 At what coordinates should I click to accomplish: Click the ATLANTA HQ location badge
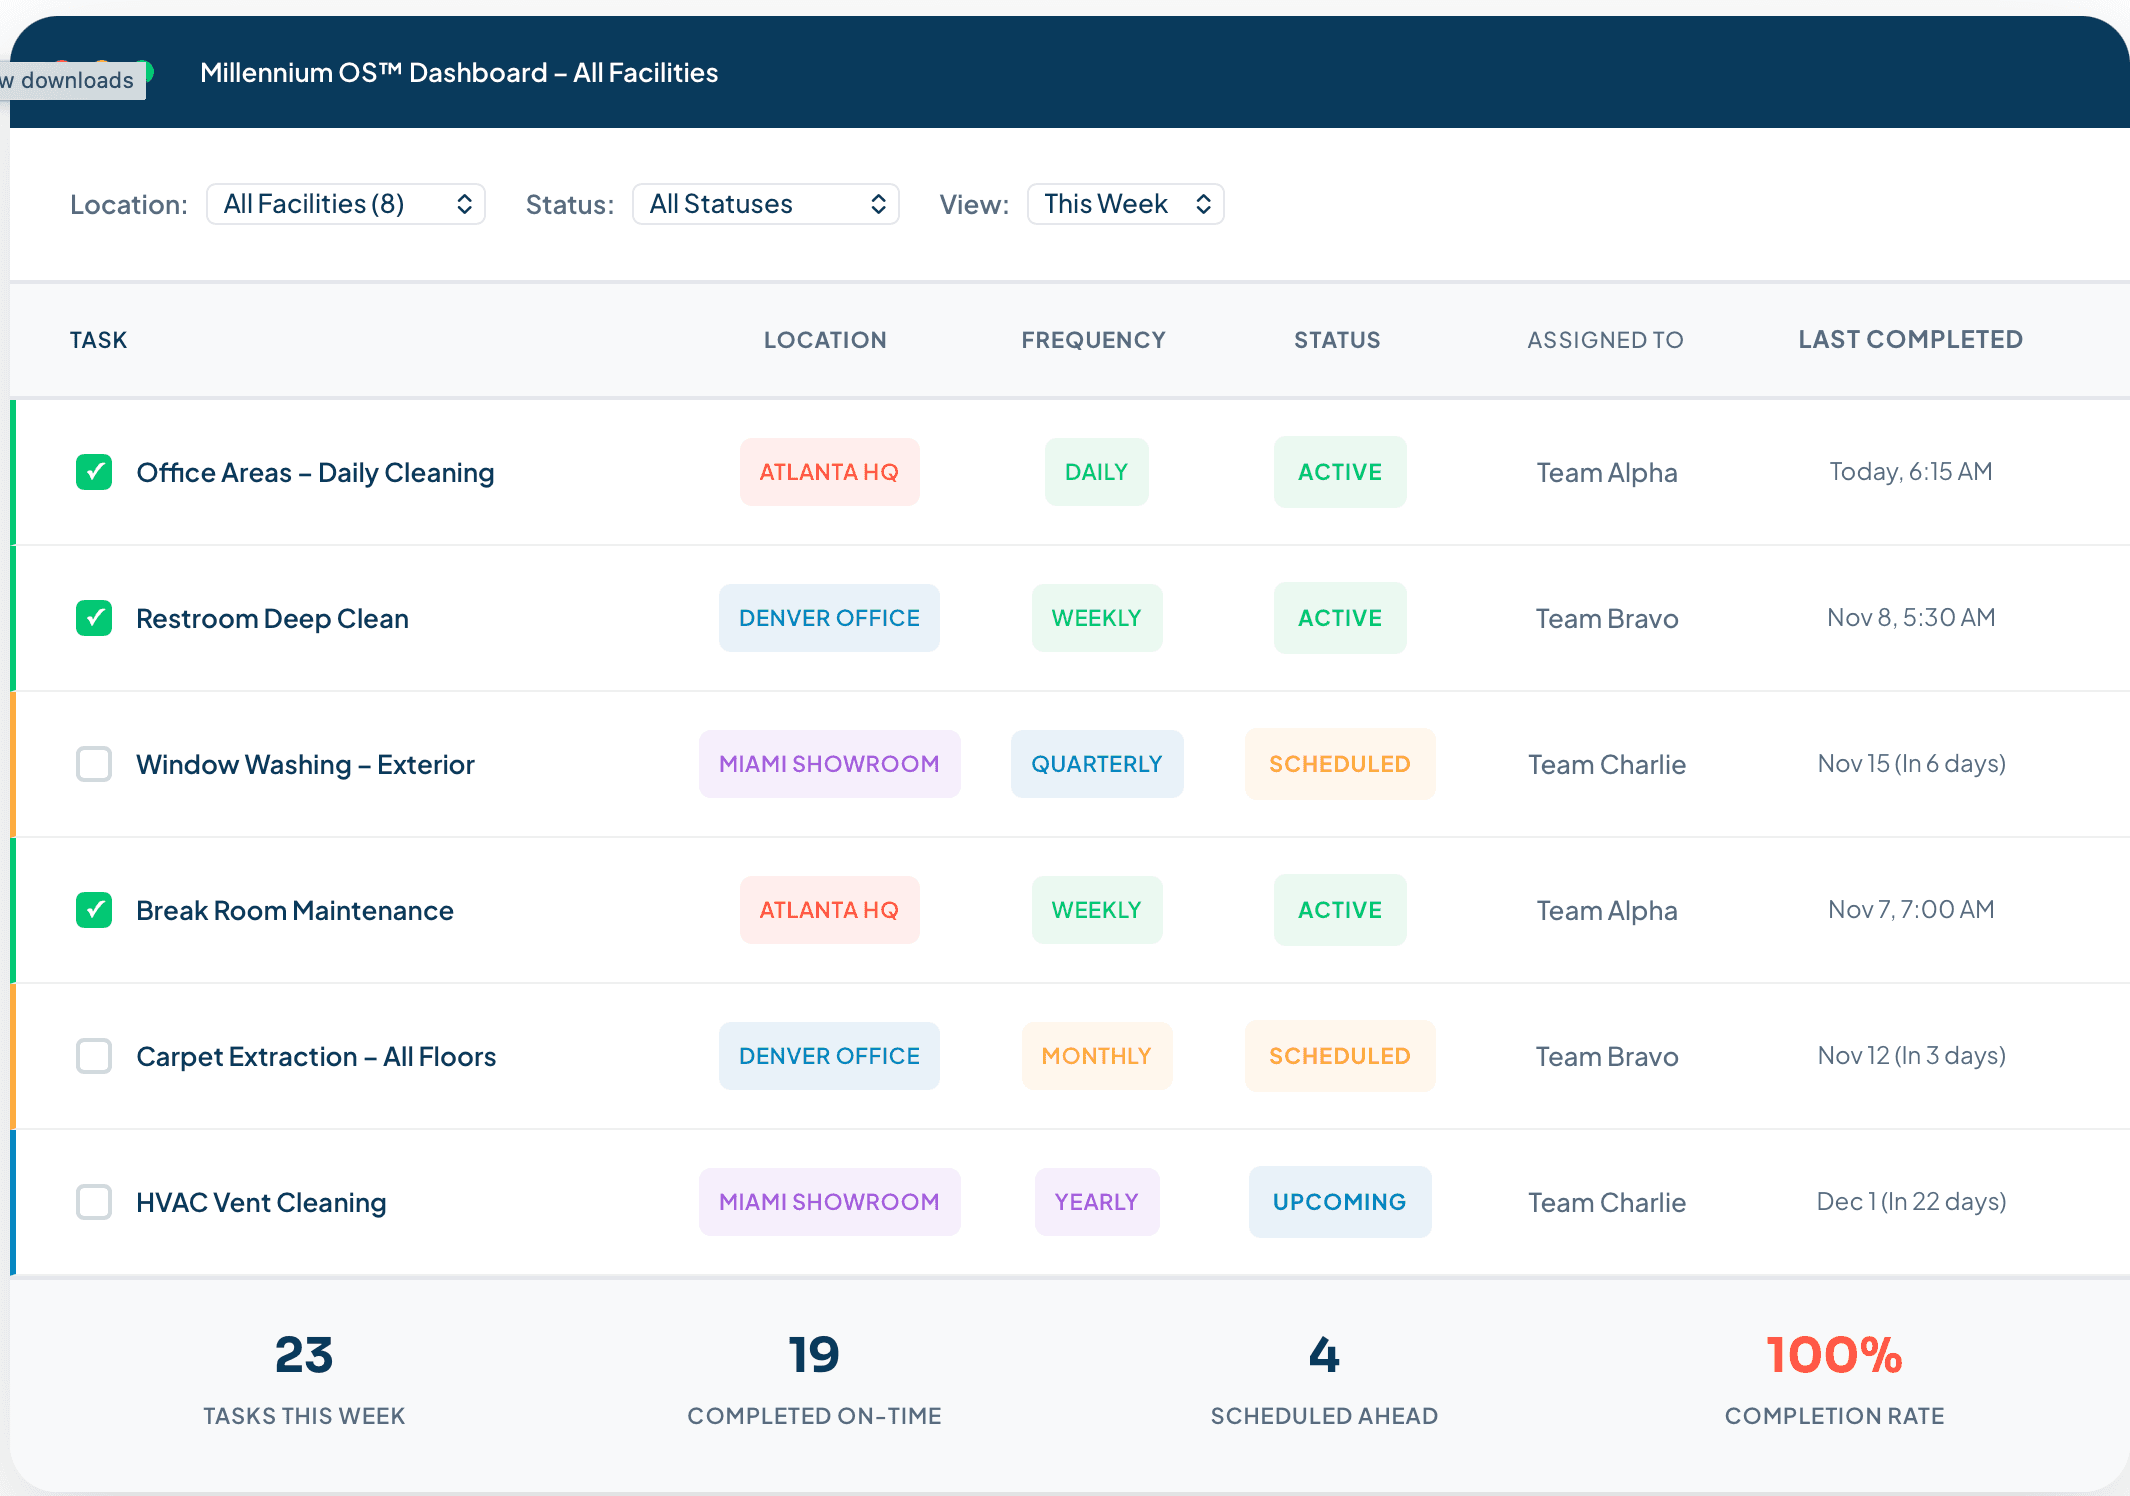pos(829,472)
